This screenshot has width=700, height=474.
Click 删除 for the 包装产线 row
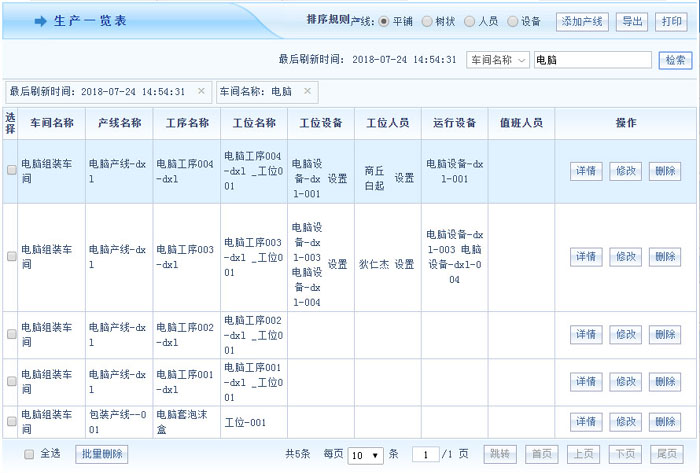pyautogui.click(x=664, y=421)
